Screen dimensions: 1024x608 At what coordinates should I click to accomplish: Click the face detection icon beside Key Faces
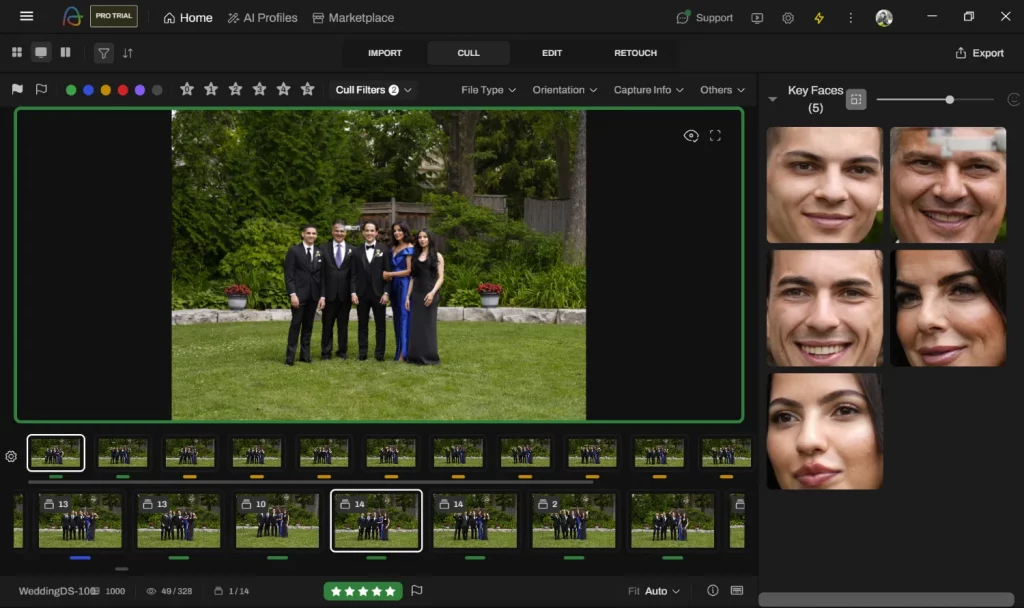tap(856, 99)
